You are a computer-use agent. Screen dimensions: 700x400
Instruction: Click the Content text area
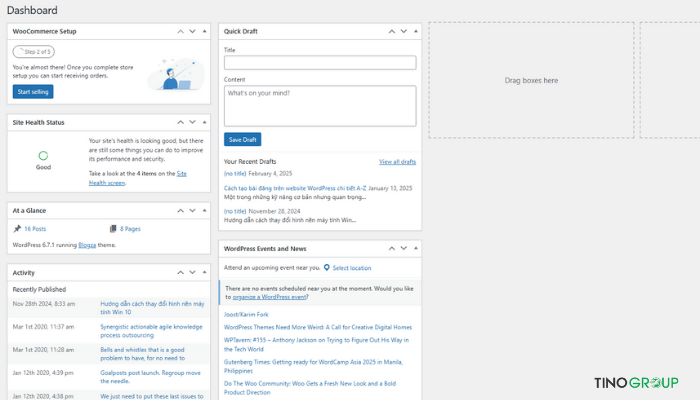320,106
